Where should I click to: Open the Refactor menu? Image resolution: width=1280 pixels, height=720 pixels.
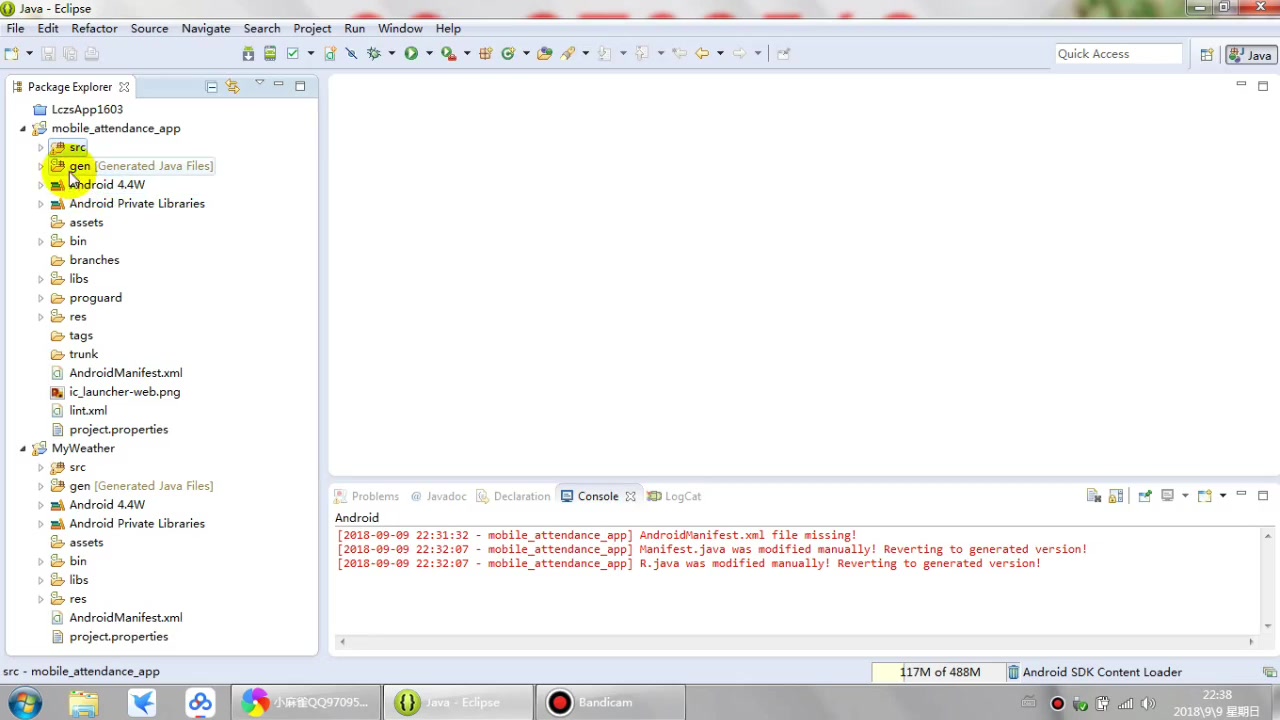(94, 28)
